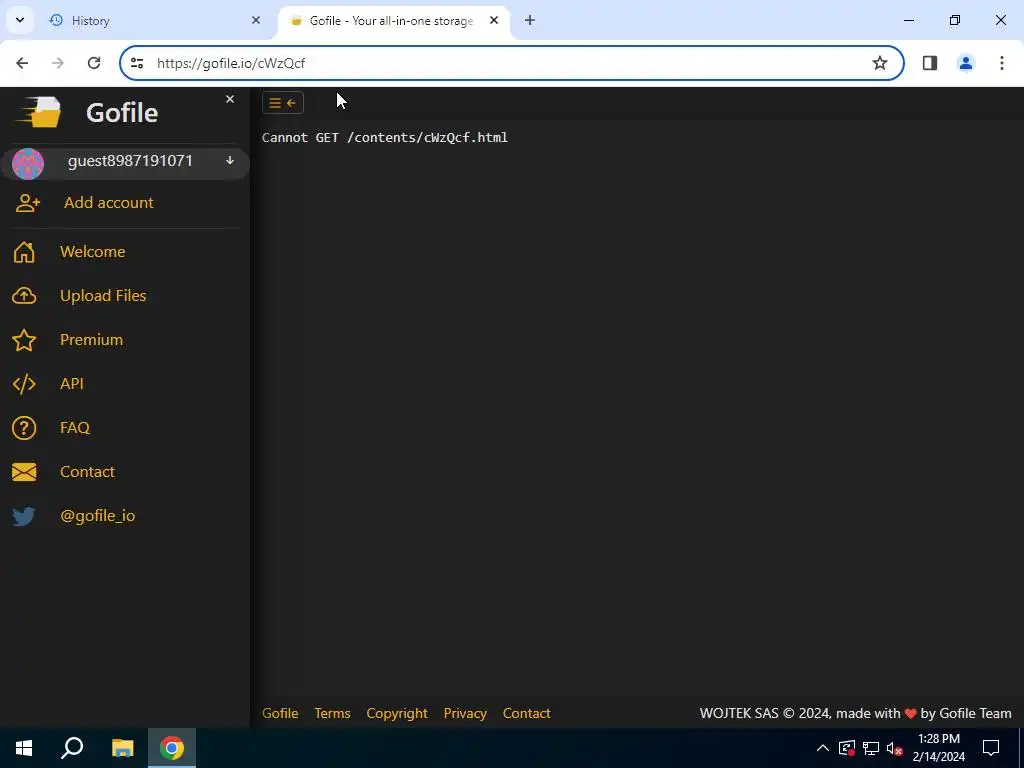Click the Cannot GET error text

click(385, 137)
